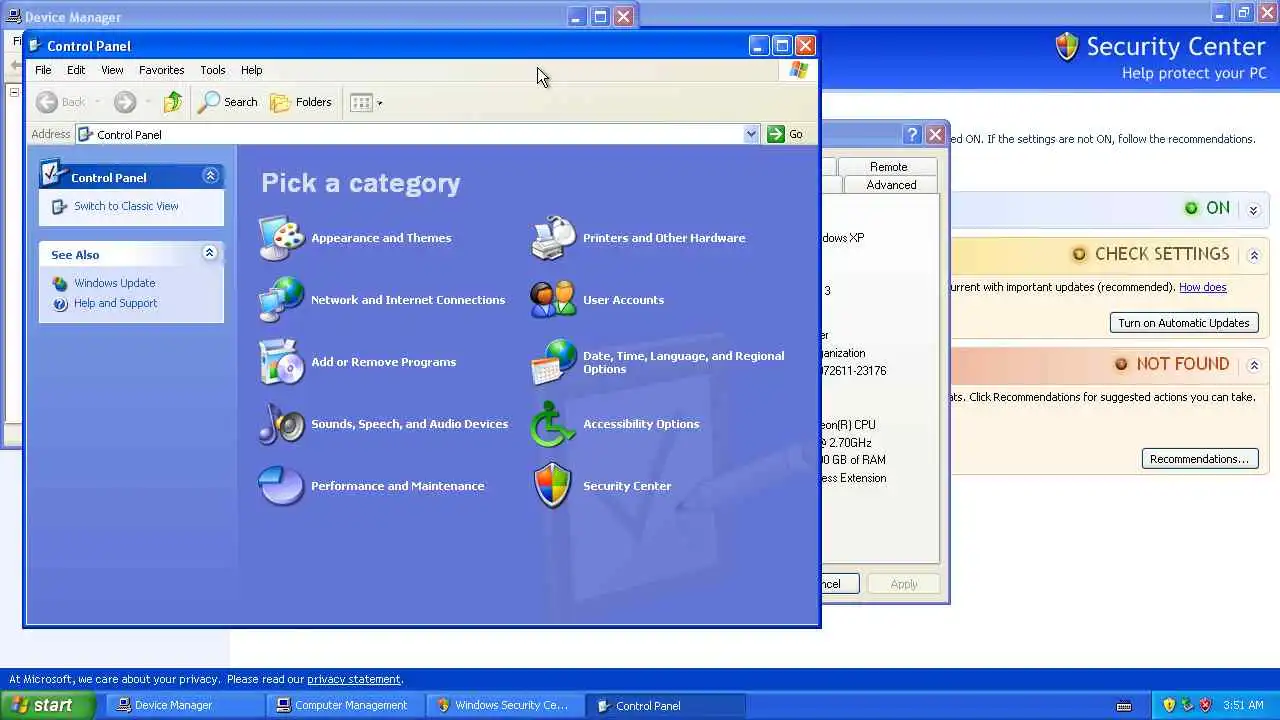1280x720 pixels.
Task: Collapse the CHECK SETTINGS section
Action: pyautogui.click(x=1254, y=255)
